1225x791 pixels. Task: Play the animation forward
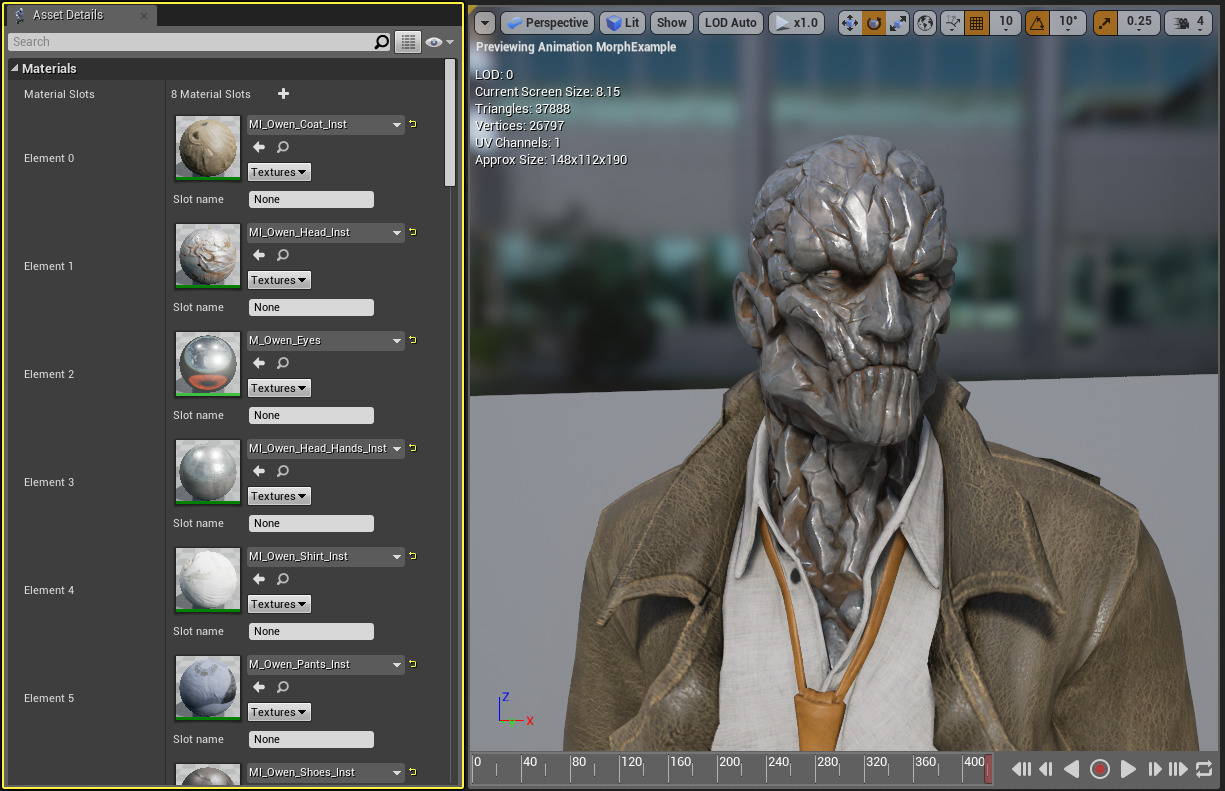point(1128,769)
